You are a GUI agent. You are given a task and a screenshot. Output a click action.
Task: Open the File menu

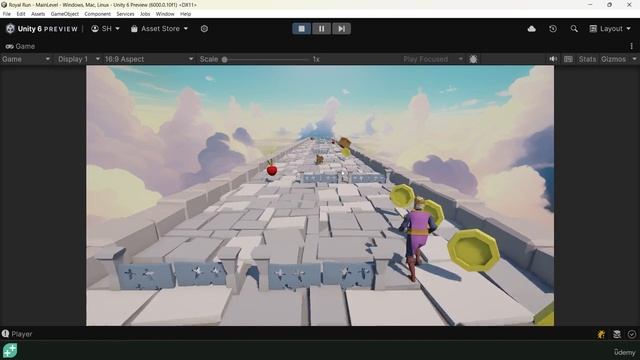tap(7, 14)
